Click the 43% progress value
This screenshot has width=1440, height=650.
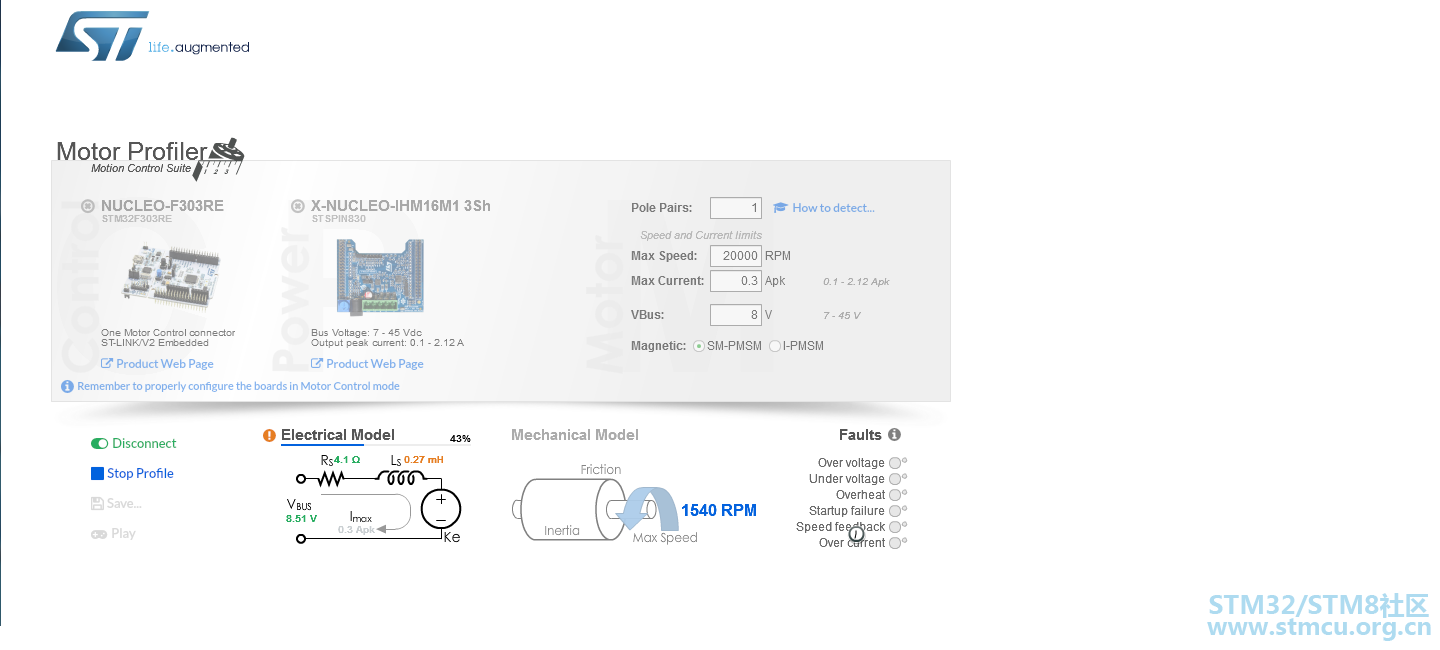pyautogui.click(x=460, y=439)
